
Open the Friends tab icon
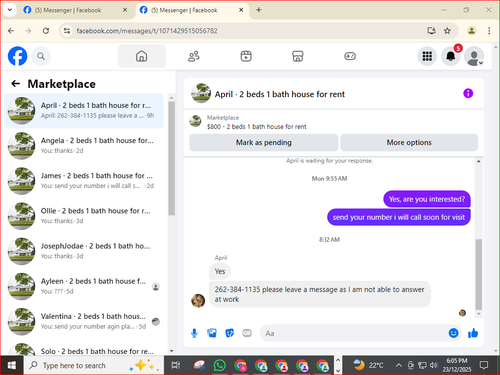194,56
